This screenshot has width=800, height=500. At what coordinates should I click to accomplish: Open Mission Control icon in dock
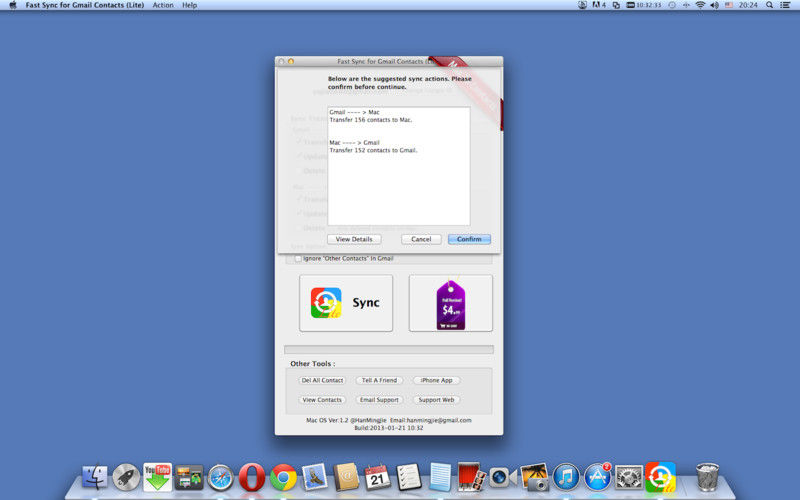click(189, 478)
